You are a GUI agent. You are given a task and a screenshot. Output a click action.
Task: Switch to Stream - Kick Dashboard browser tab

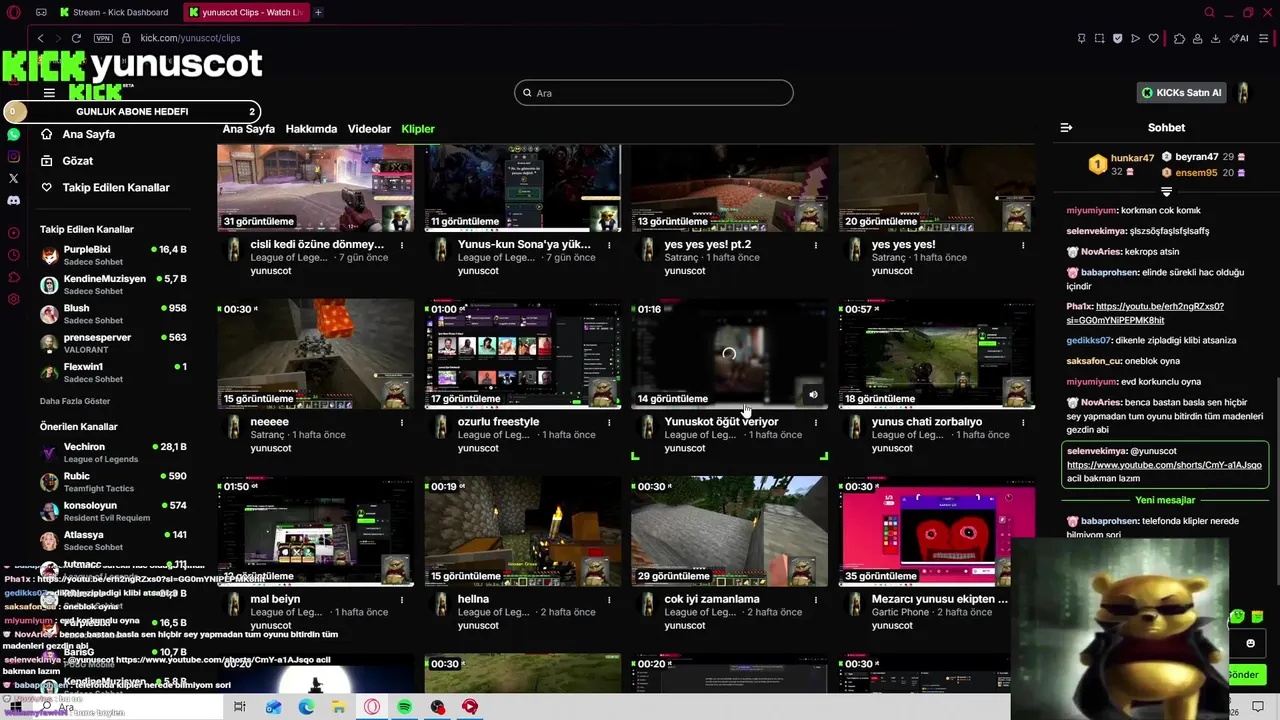[114, 12]
